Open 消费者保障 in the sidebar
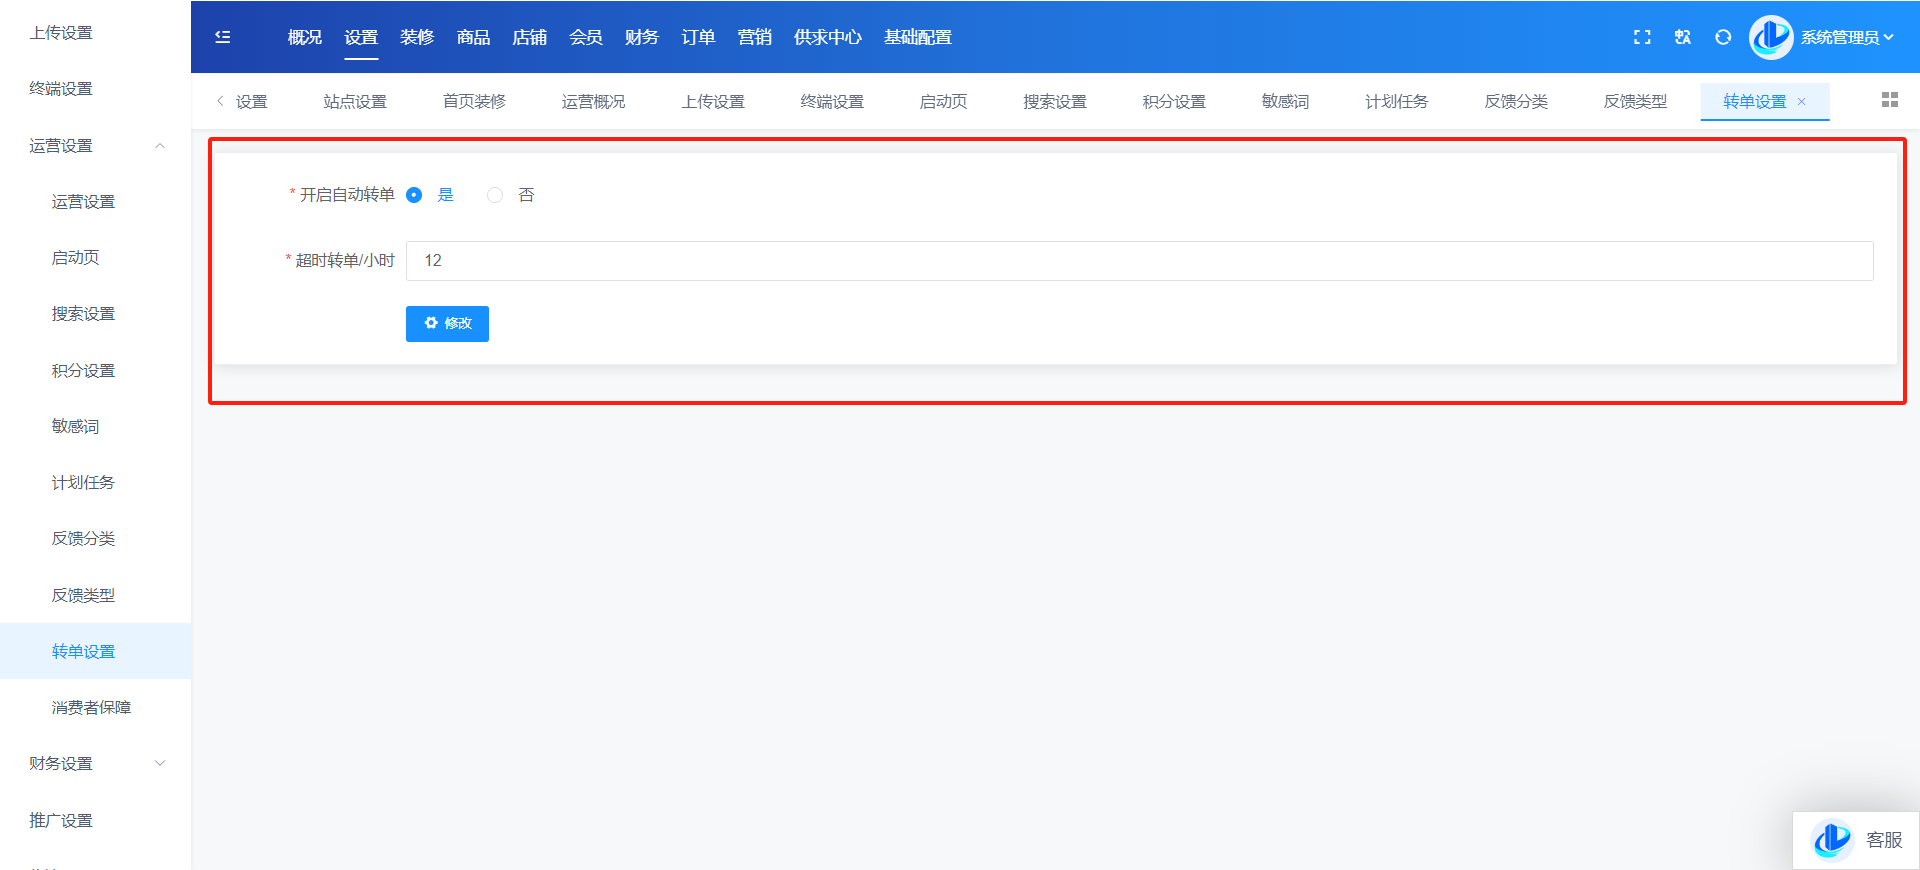1920x870 pixels. pyautogui.click(x=91, y=708)
